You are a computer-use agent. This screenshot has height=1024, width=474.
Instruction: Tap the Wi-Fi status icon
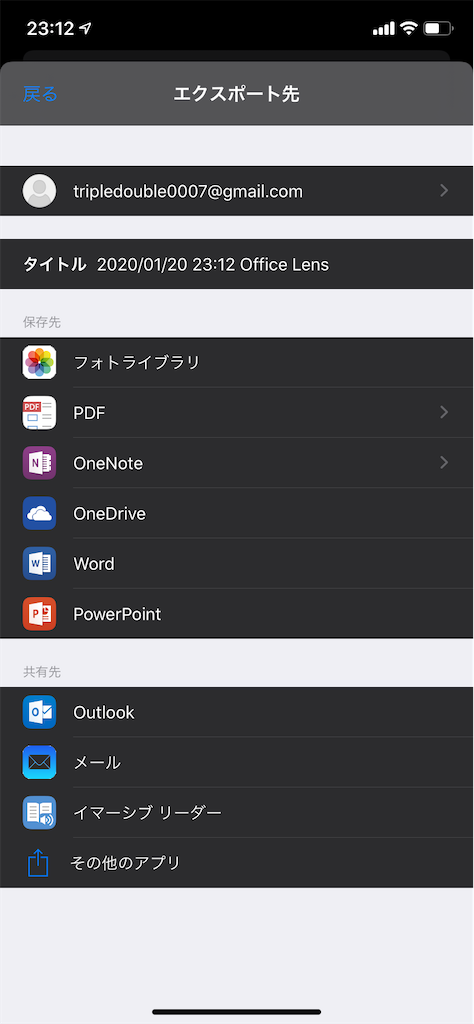(x=409, y=28)
